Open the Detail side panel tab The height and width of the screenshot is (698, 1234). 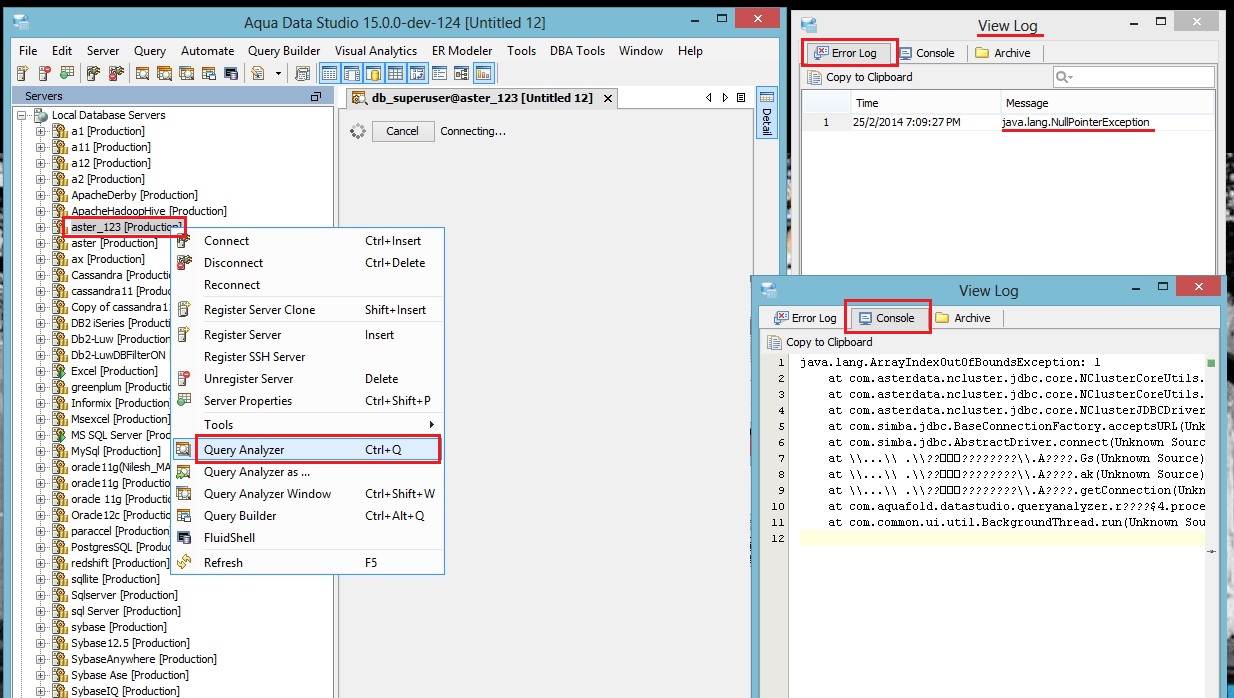(767, 112)
